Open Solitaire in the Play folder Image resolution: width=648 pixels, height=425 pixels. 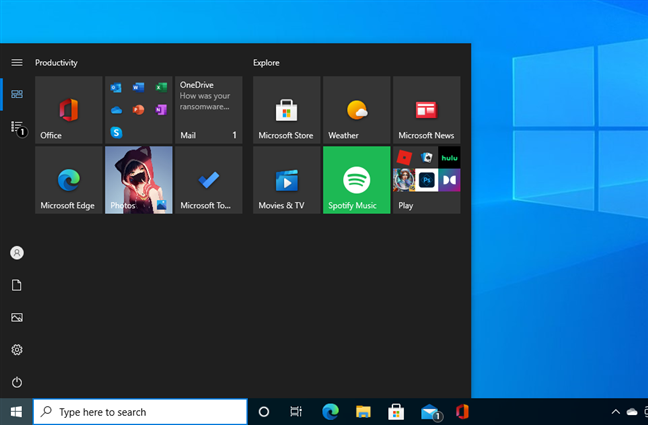426,158
